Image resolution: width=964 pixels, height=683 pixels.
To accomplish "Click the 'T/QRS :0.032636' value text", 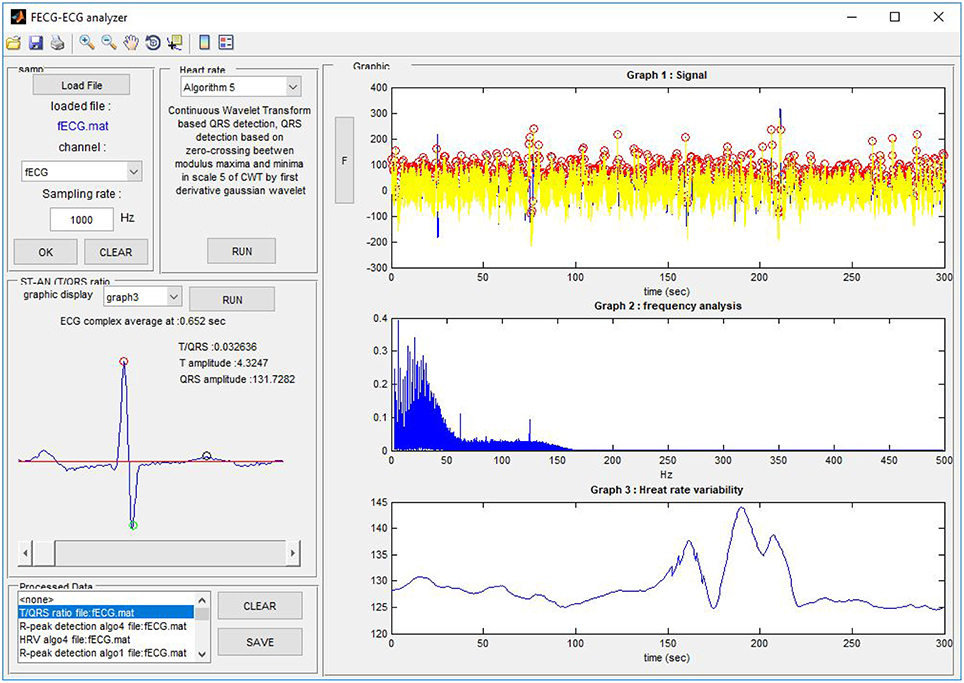I will (217, 347).
